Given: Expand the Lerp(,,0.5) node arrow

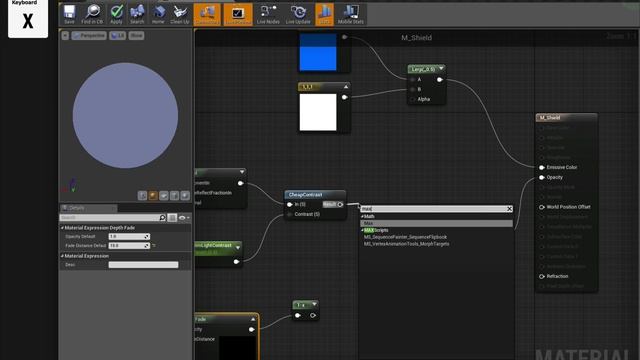Looking at the screenshot, I should [x=441, y=69].
